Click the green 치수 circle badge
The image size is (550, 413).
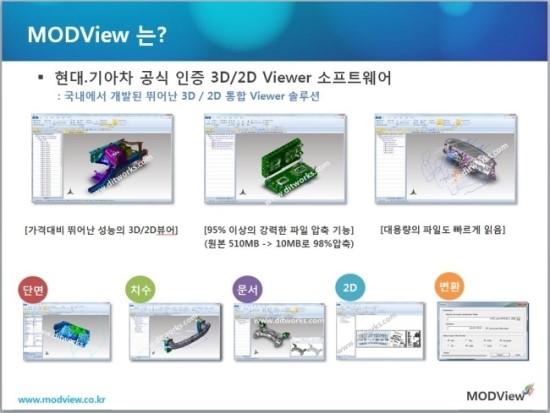pyautogui.click(x=140, y=289)
